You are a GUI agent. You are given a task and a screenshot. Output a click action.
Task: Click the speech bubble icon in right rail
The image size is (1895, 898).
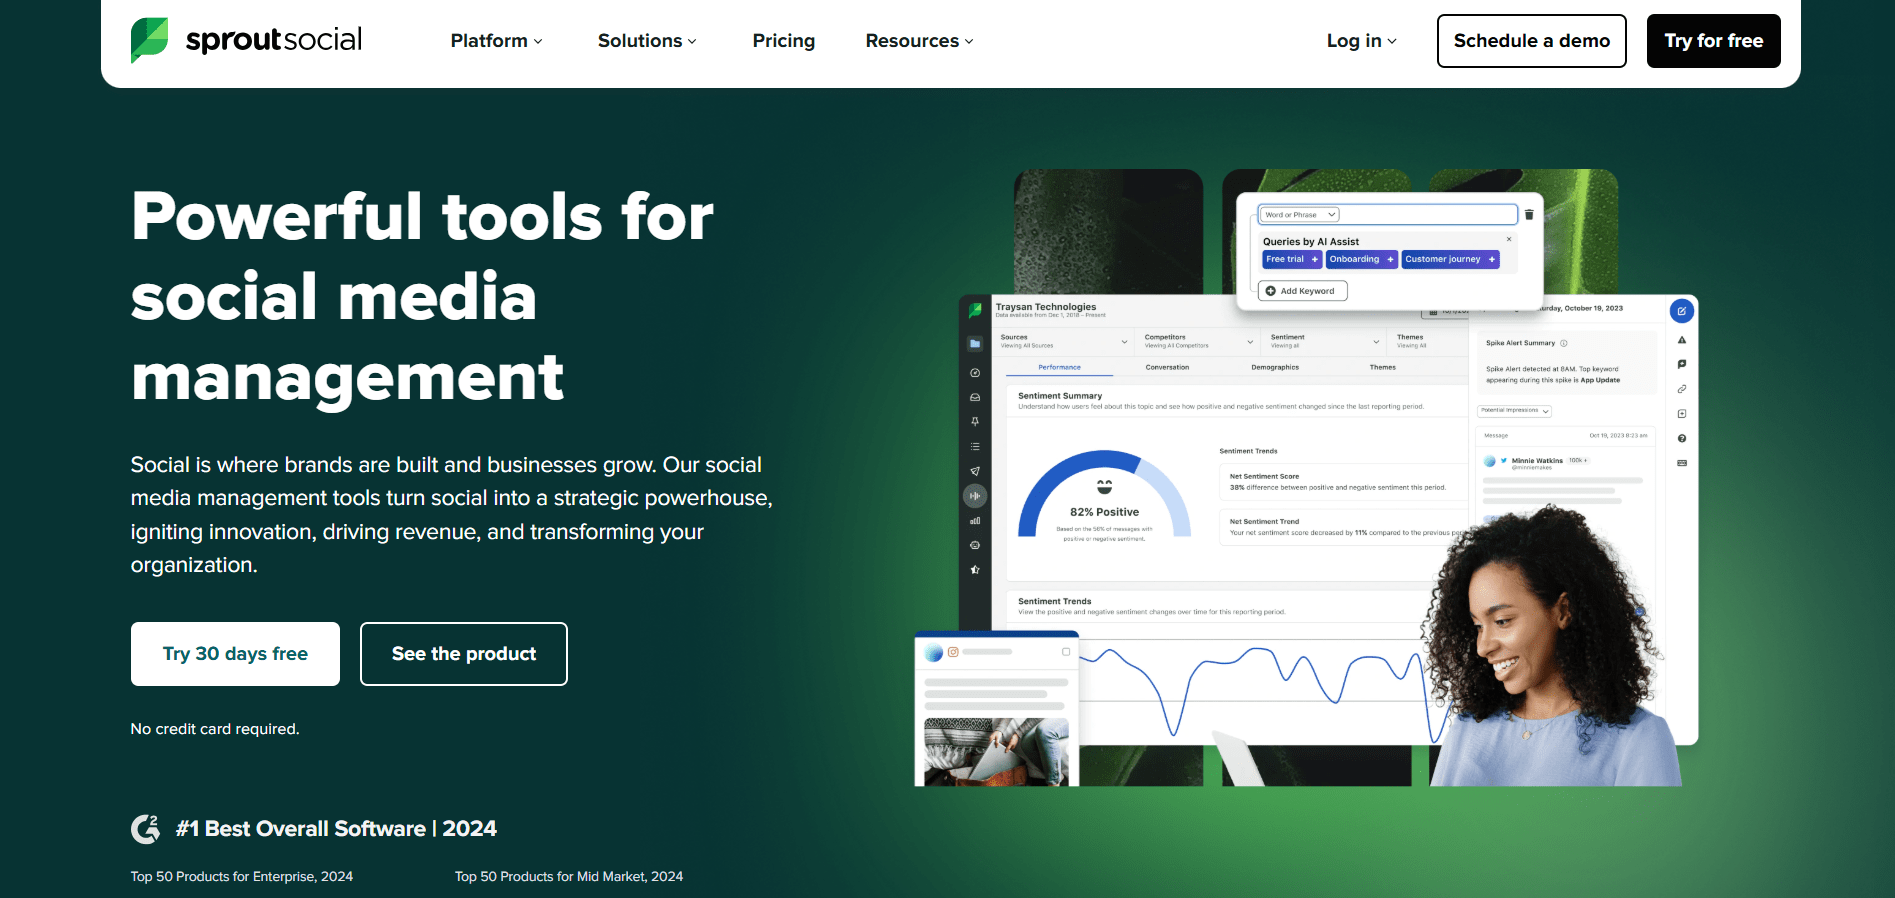(x=1682, y=364)
